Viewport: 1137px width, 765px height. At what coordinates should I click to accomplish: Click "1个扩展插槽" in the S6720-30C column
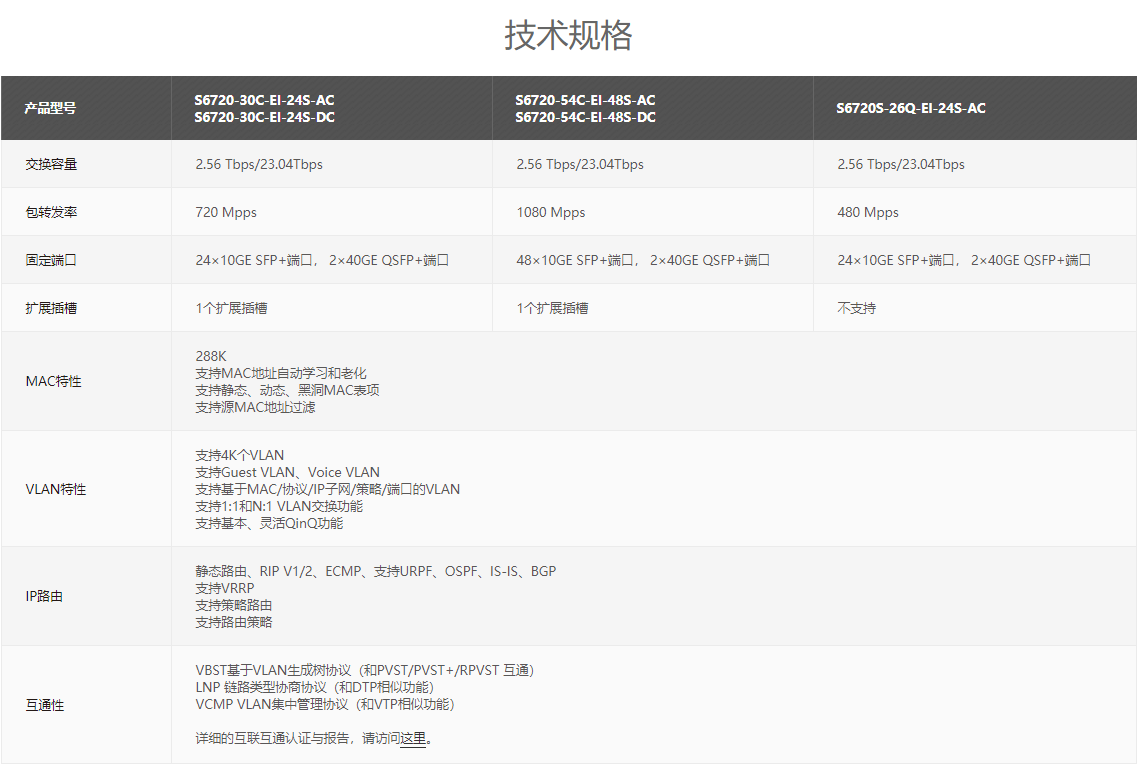click(x=231, y=308)
